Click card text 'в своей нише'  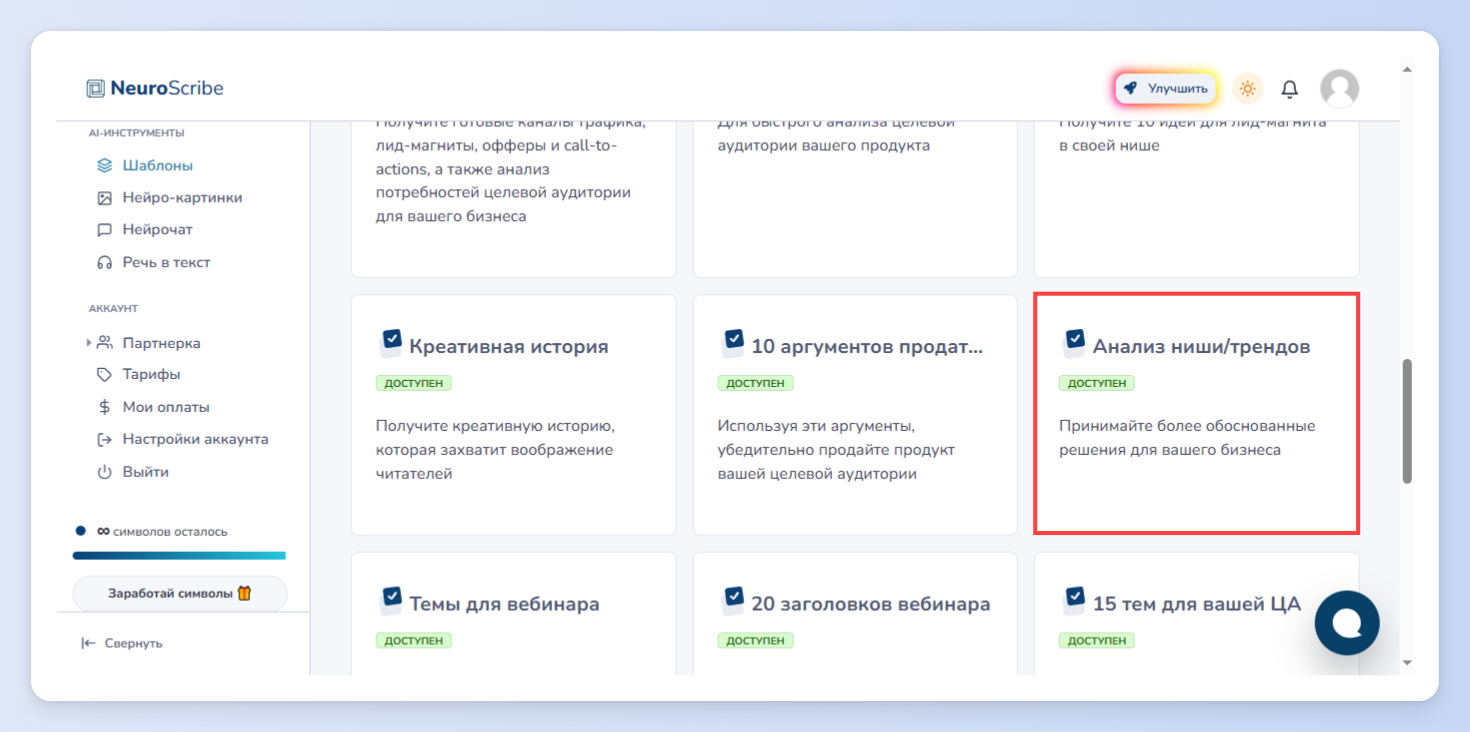[1109, 146]
